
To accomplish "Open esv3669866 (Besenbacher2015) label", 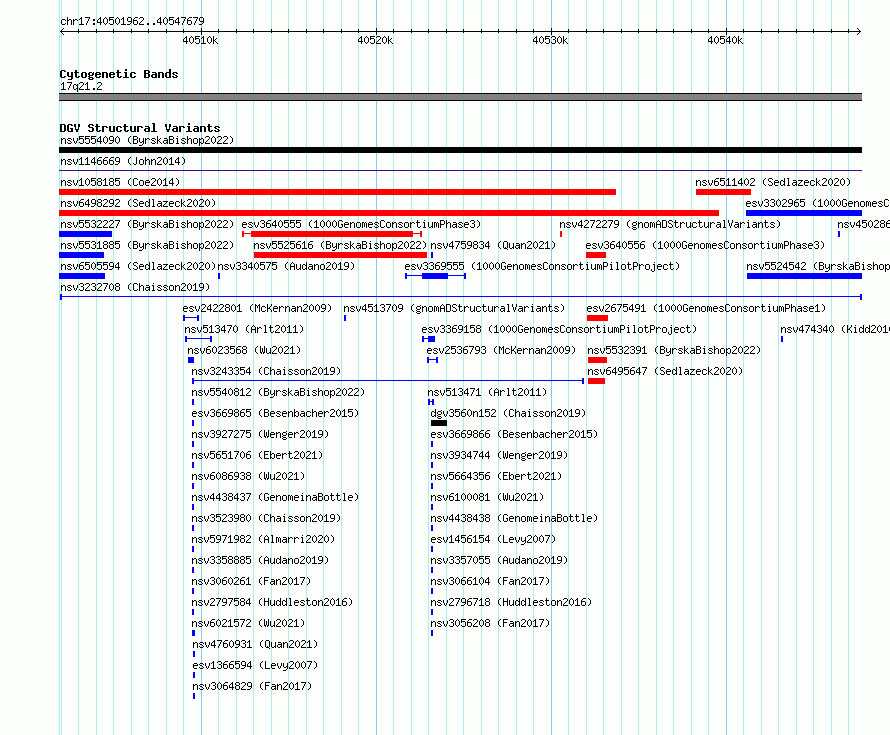I will coord(514,434).
